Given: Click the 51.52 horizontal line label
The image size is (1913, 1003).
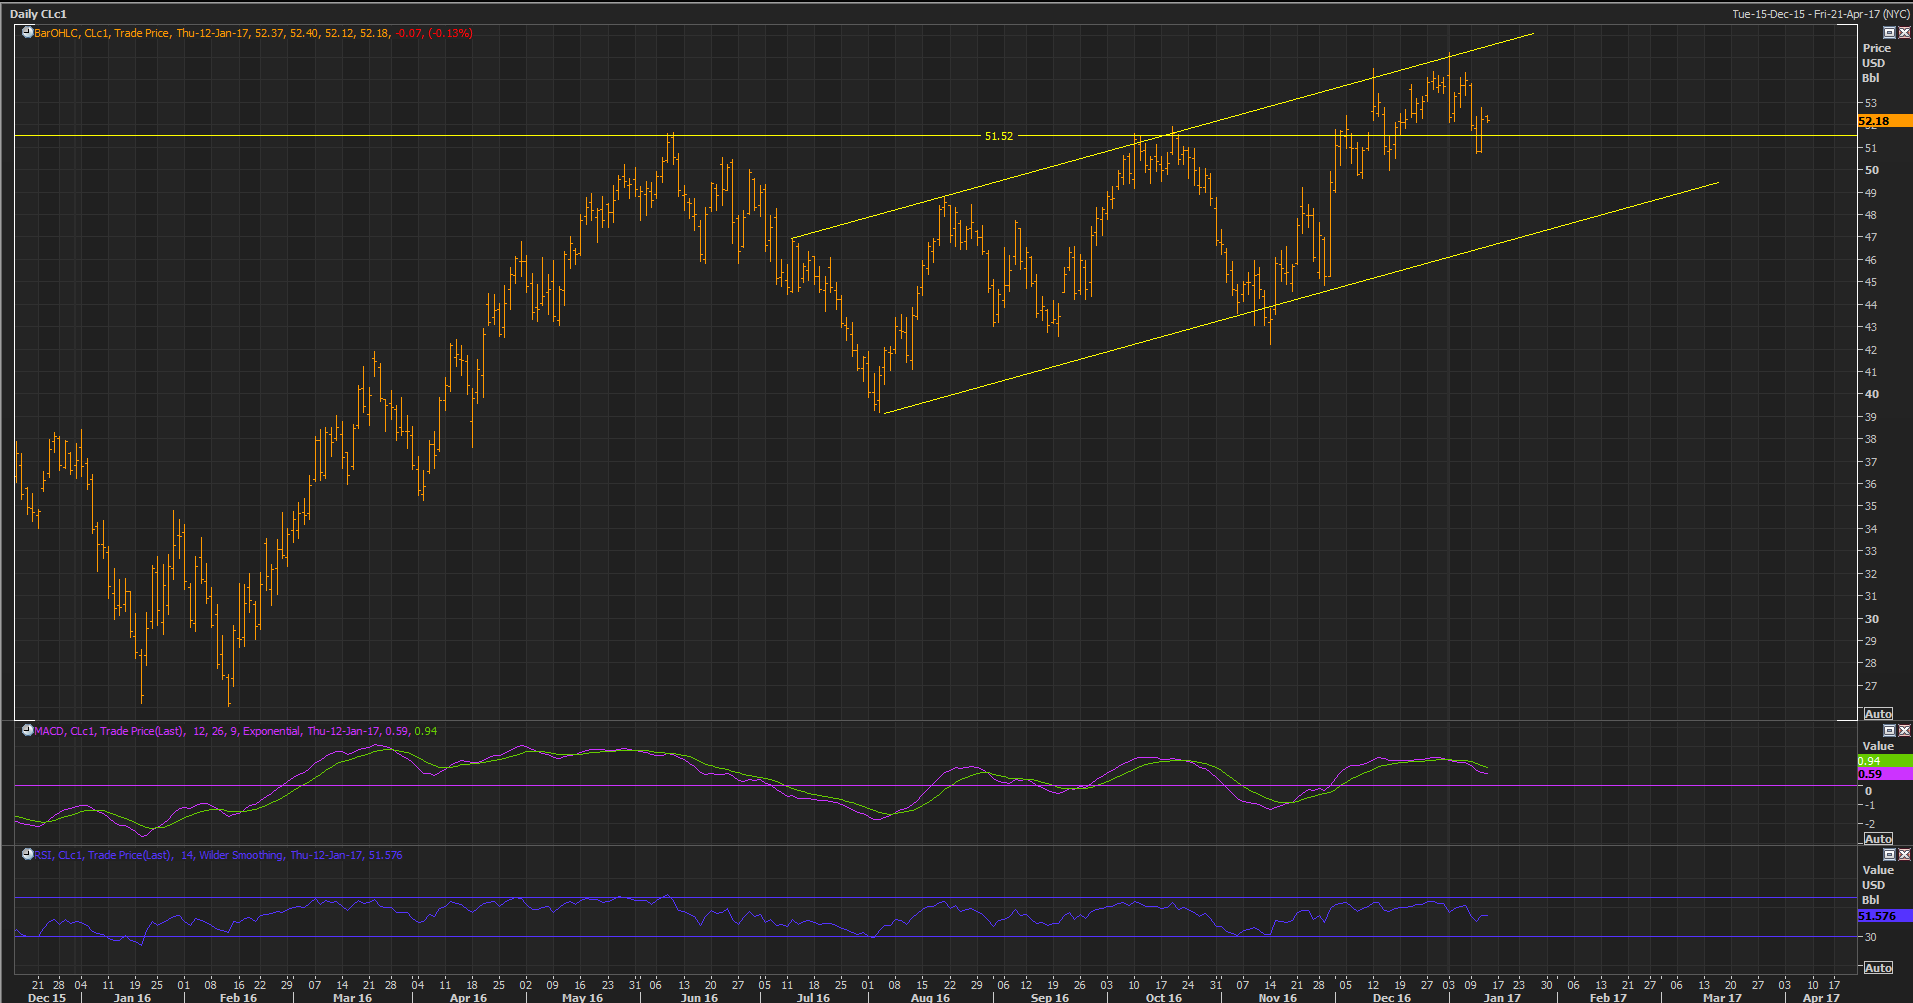Looking at the screenshot, I should [998, 136].
